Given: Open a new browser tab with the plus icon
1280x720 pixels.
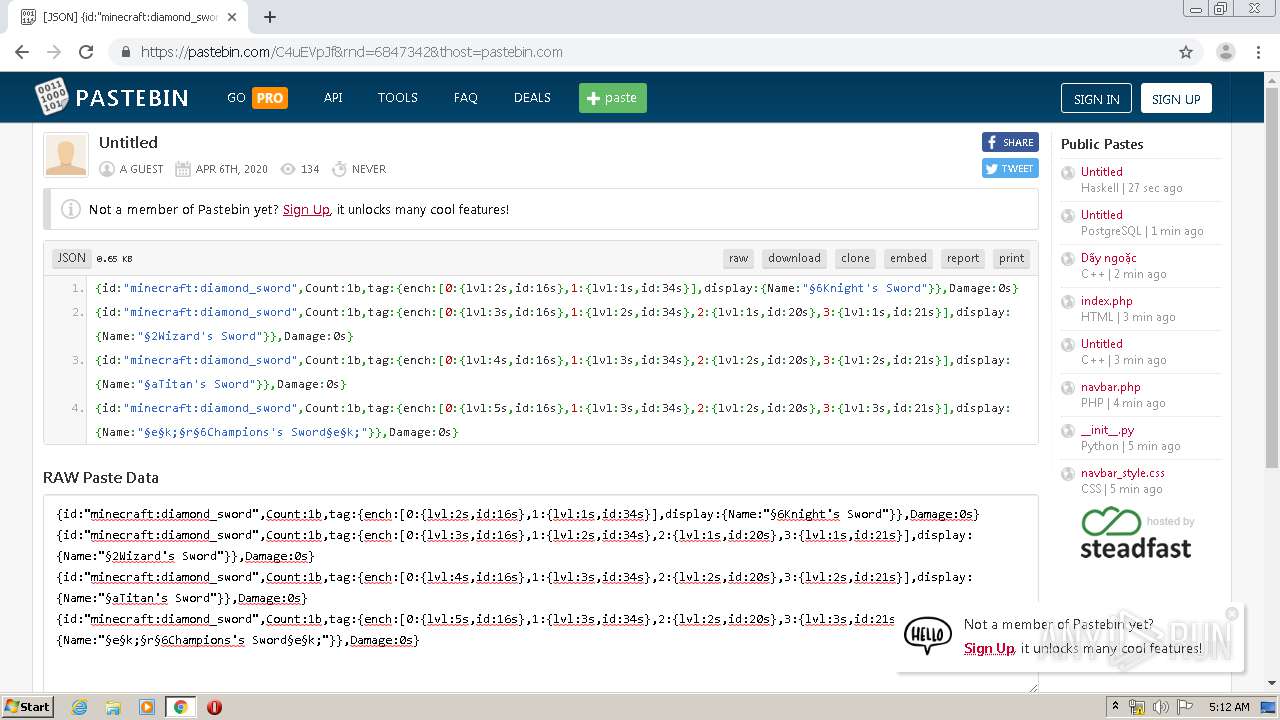Looking at the screenshot, I should (270, 17).
